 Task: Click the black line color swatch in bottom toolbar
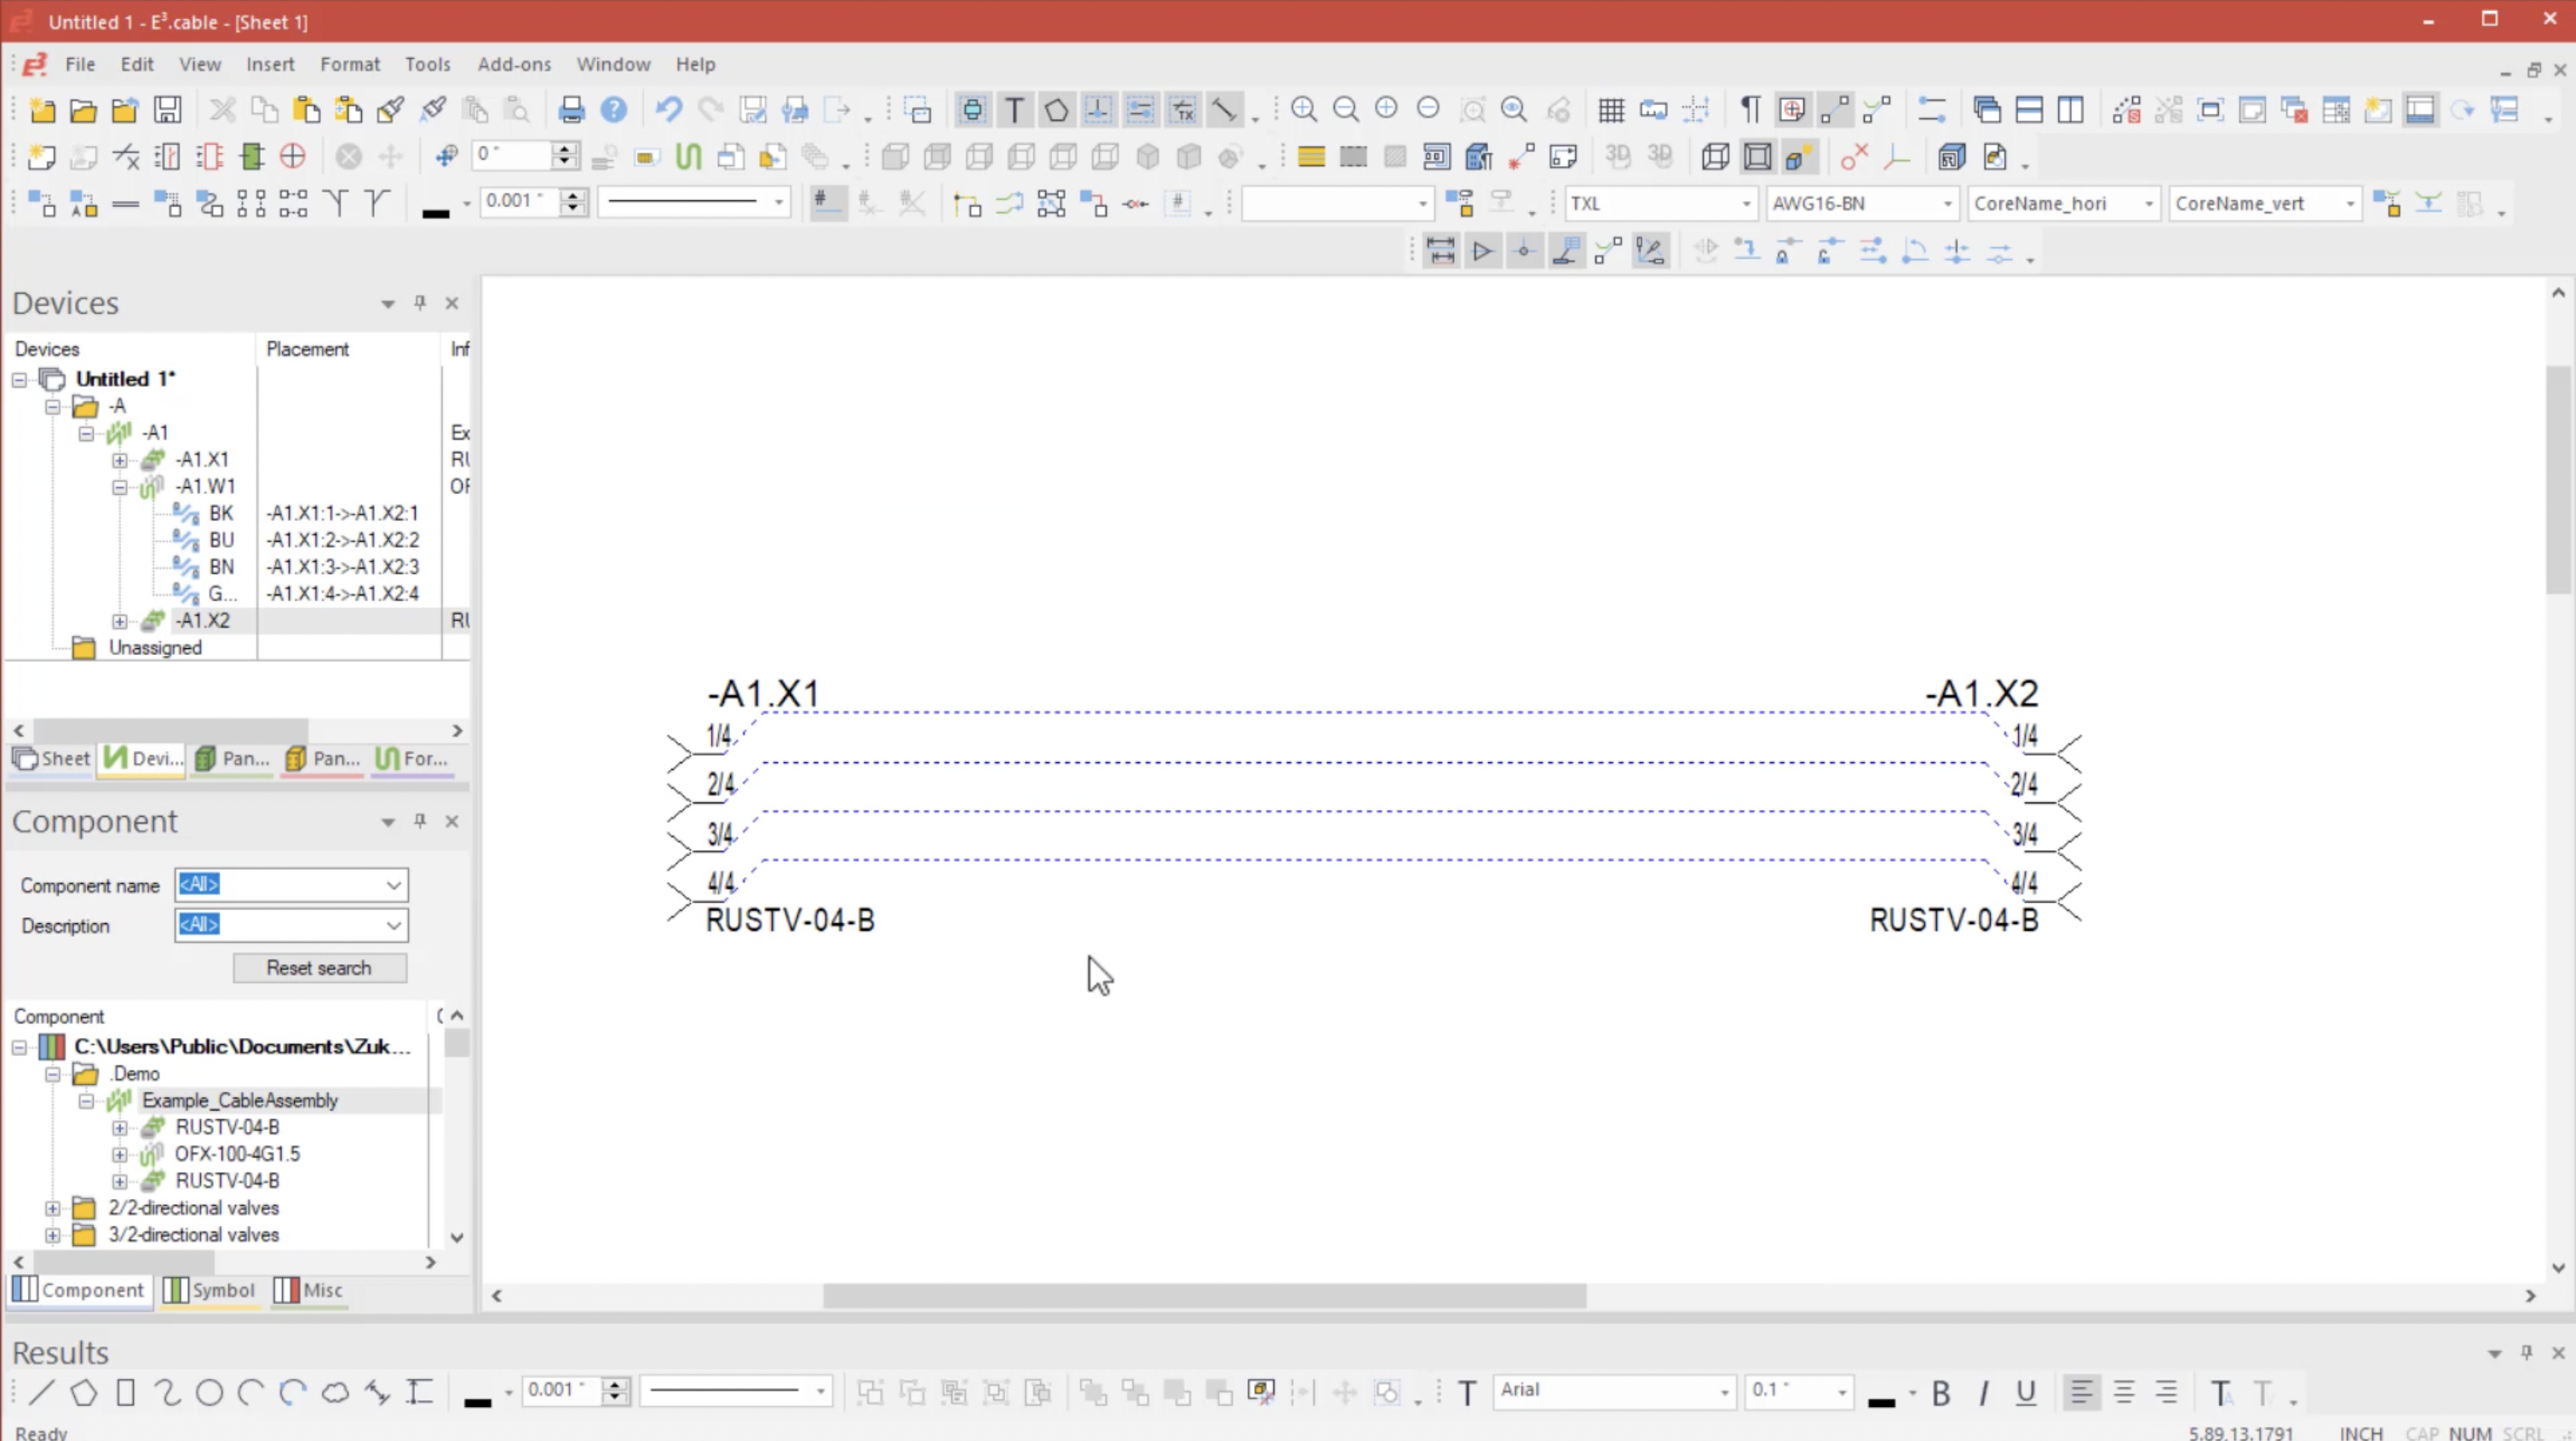point(478,1401)
